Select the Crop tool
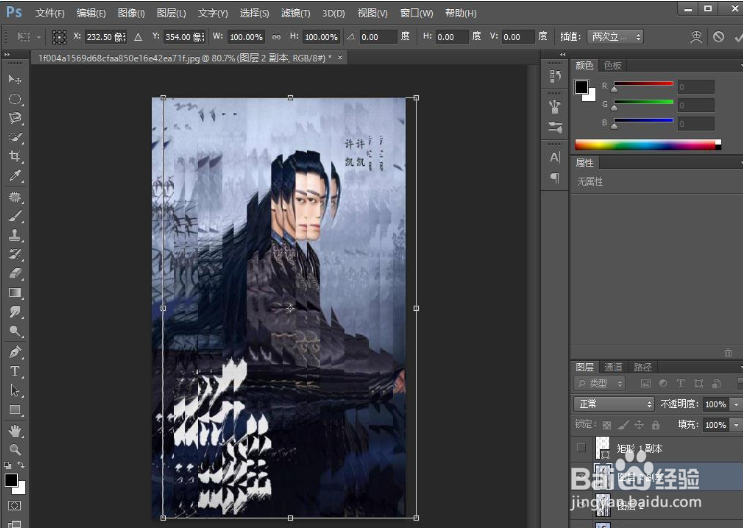The width and height of the screenshot is (743, 528). pos(15,156)
